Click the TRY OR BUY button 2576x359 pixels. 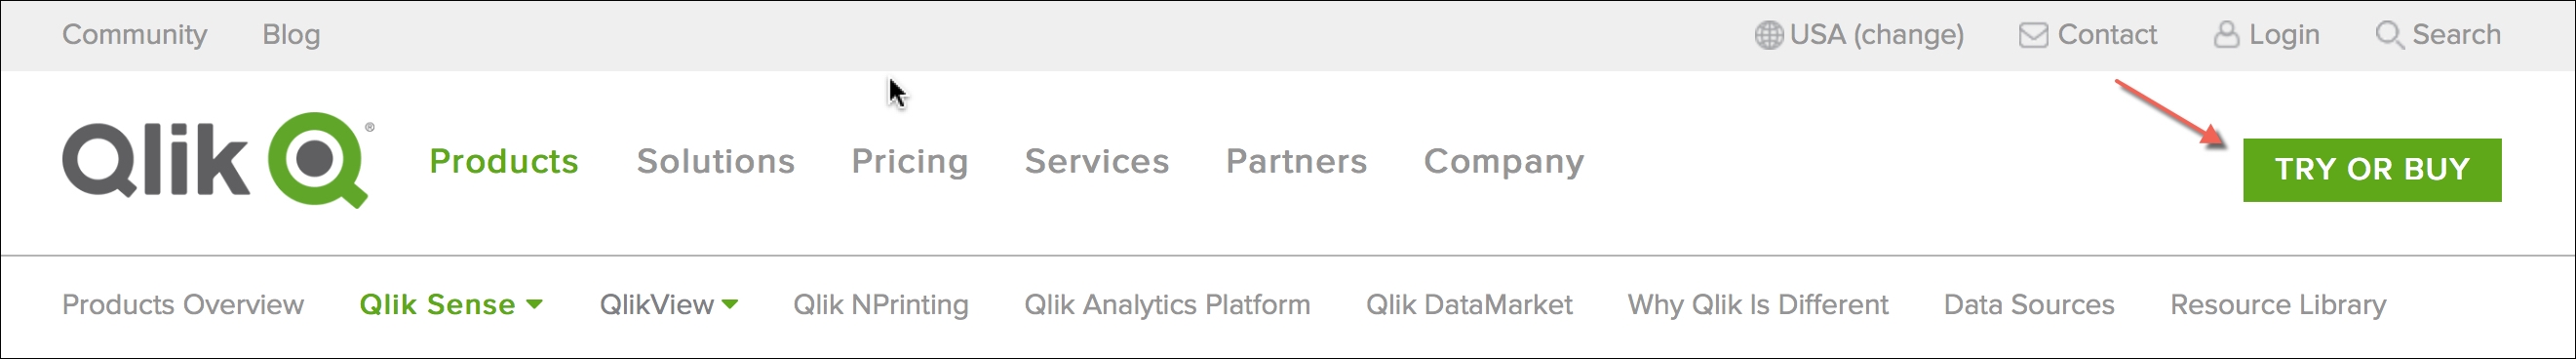[2372, 170]
